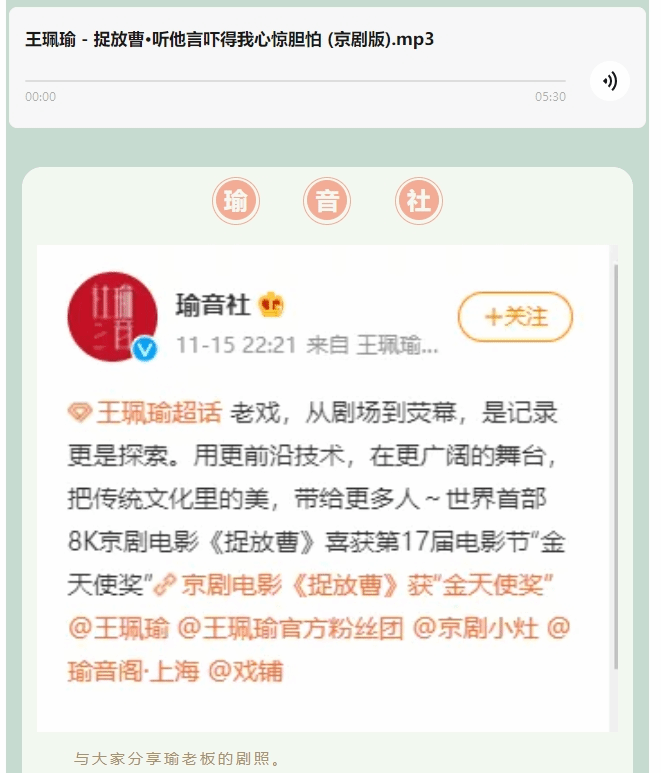
Task: Seek on the audio progress bar
Action: tap(295, 80)
